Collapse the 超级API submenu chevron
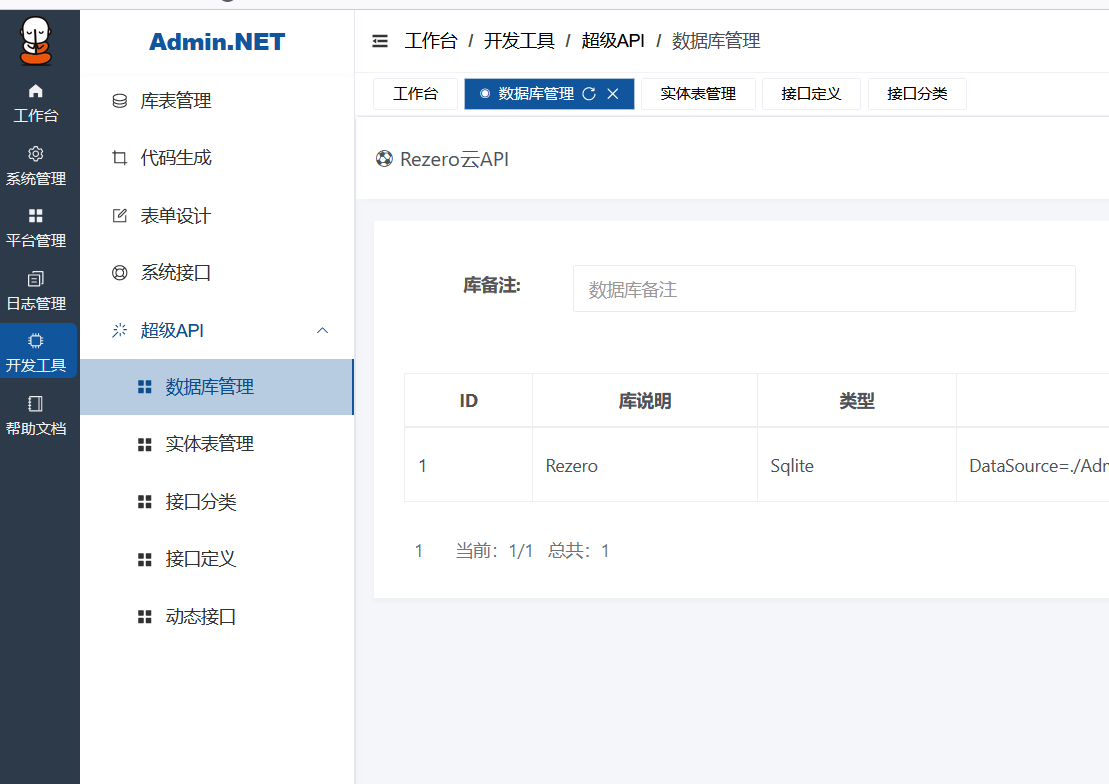 click(322, 330)
